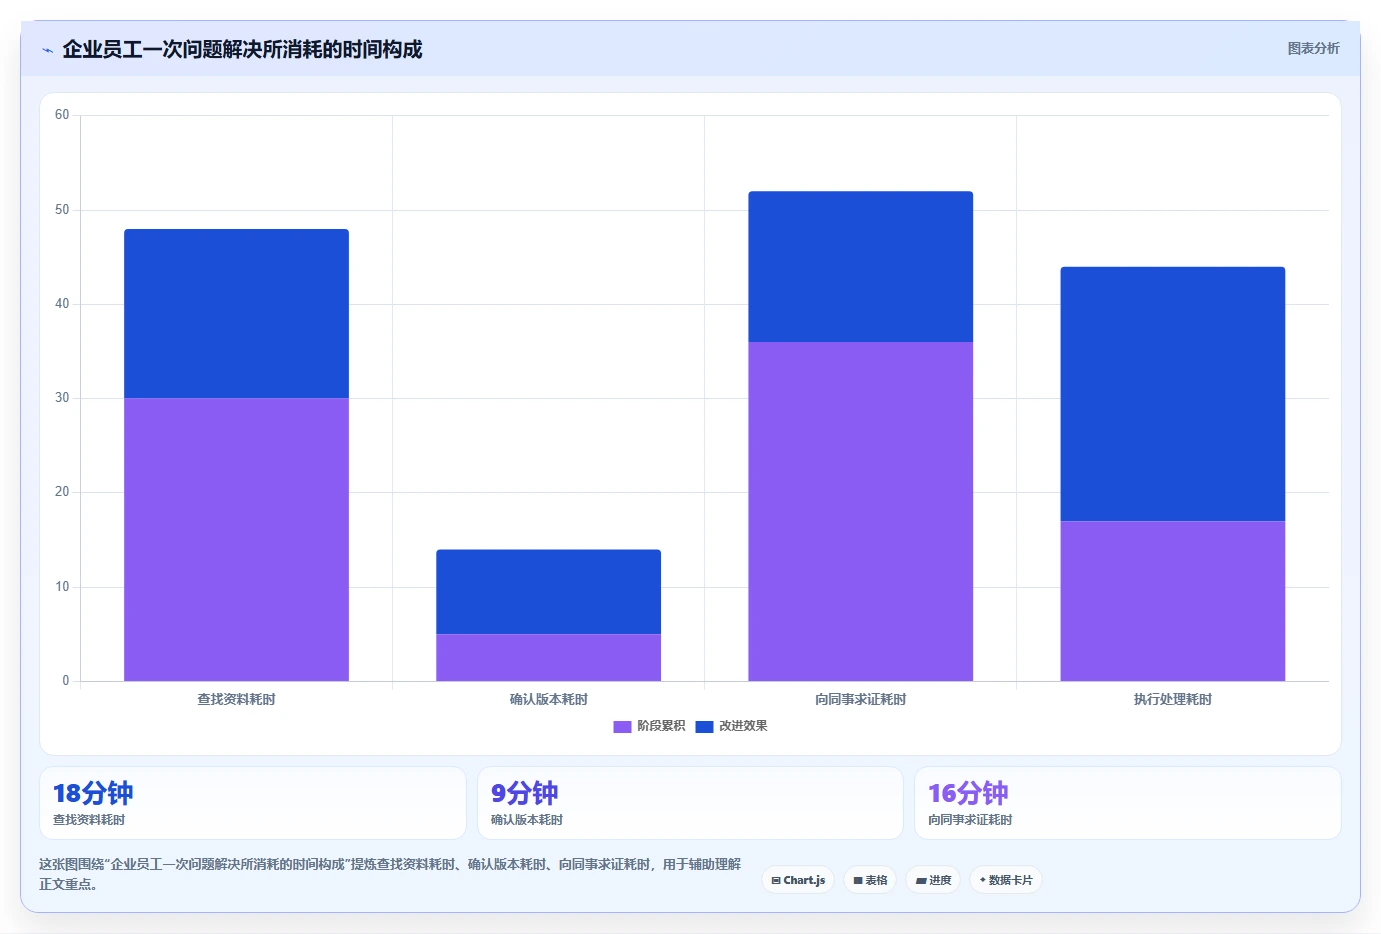This screenshot has width=1381, height=934.
Task: Click the y-axis value 30
Action: pos(62,398)
